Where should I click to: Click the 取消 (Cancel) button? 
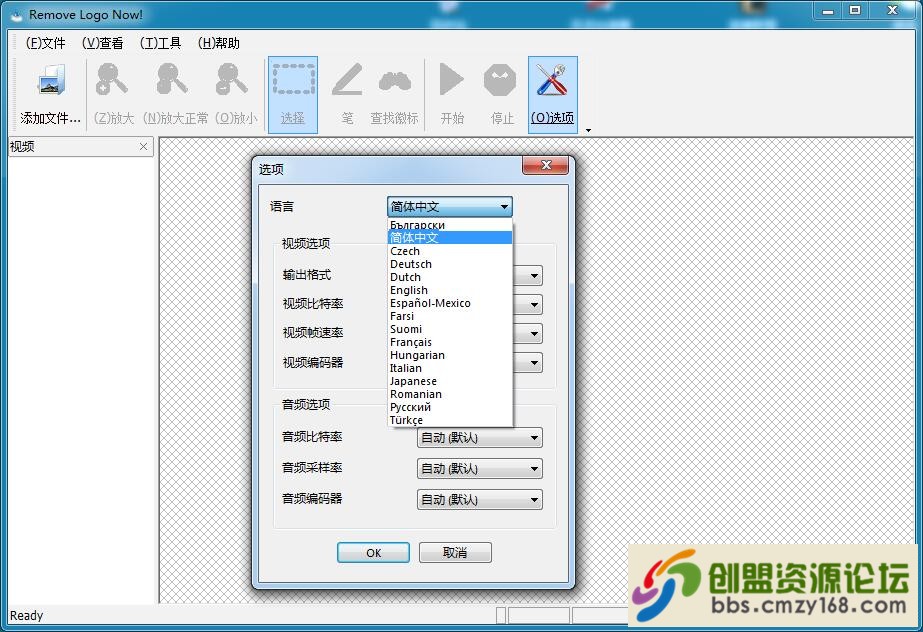pos(455,553)
